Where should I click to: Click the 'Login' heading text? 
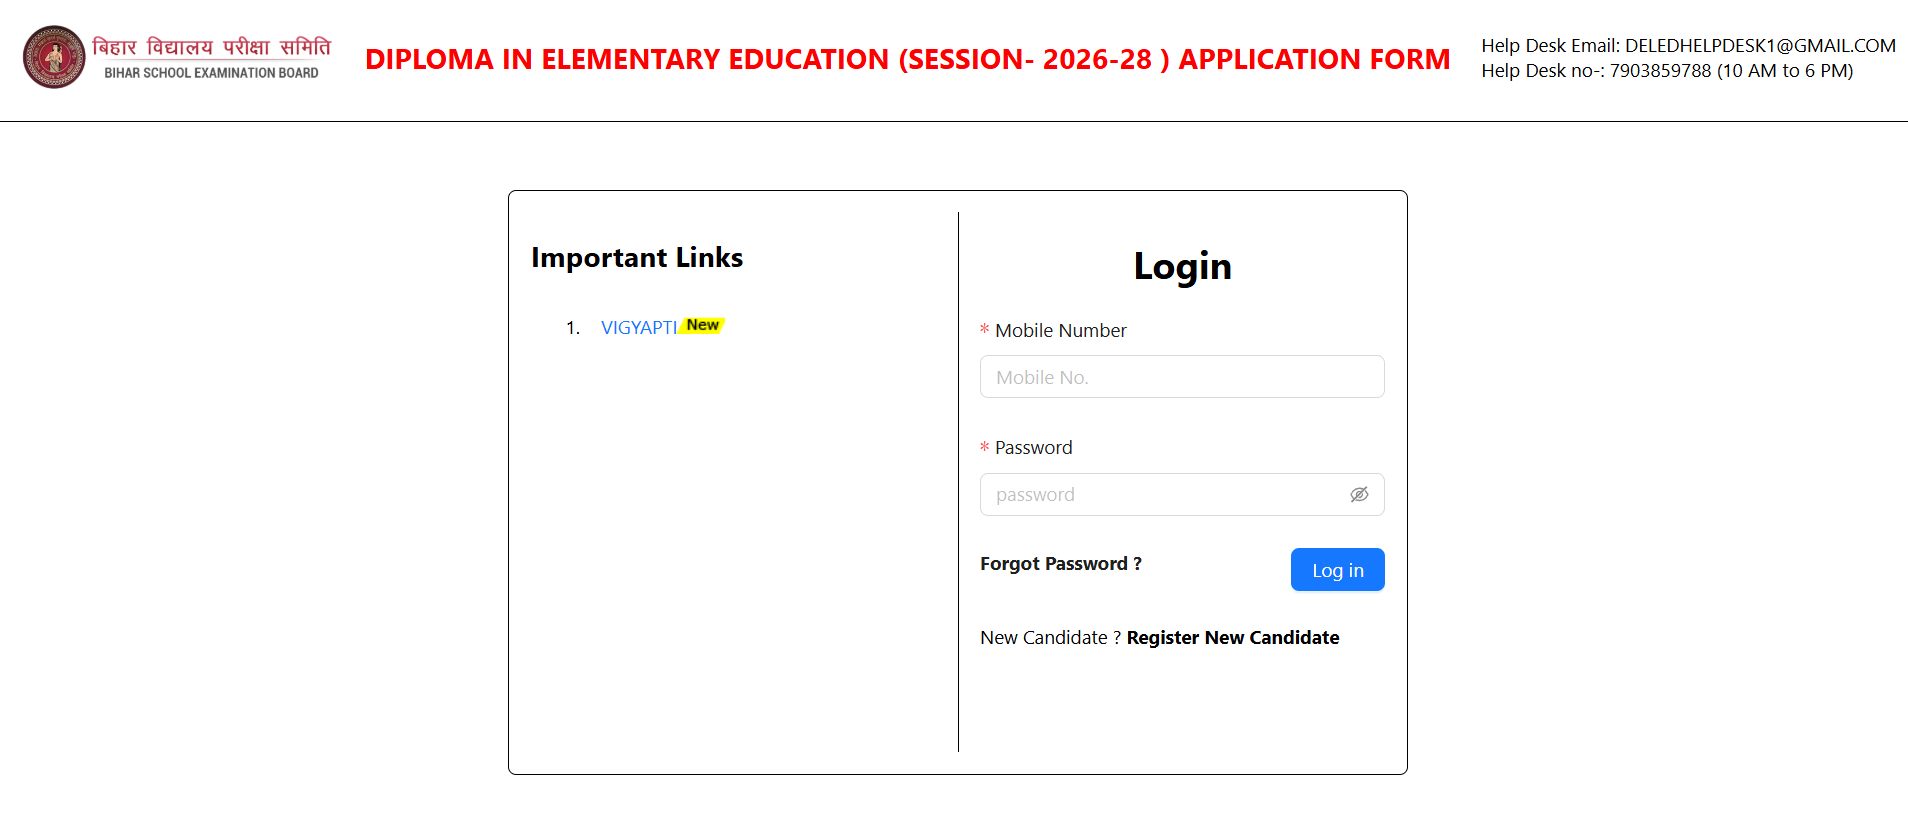[x=1182, y=265]
